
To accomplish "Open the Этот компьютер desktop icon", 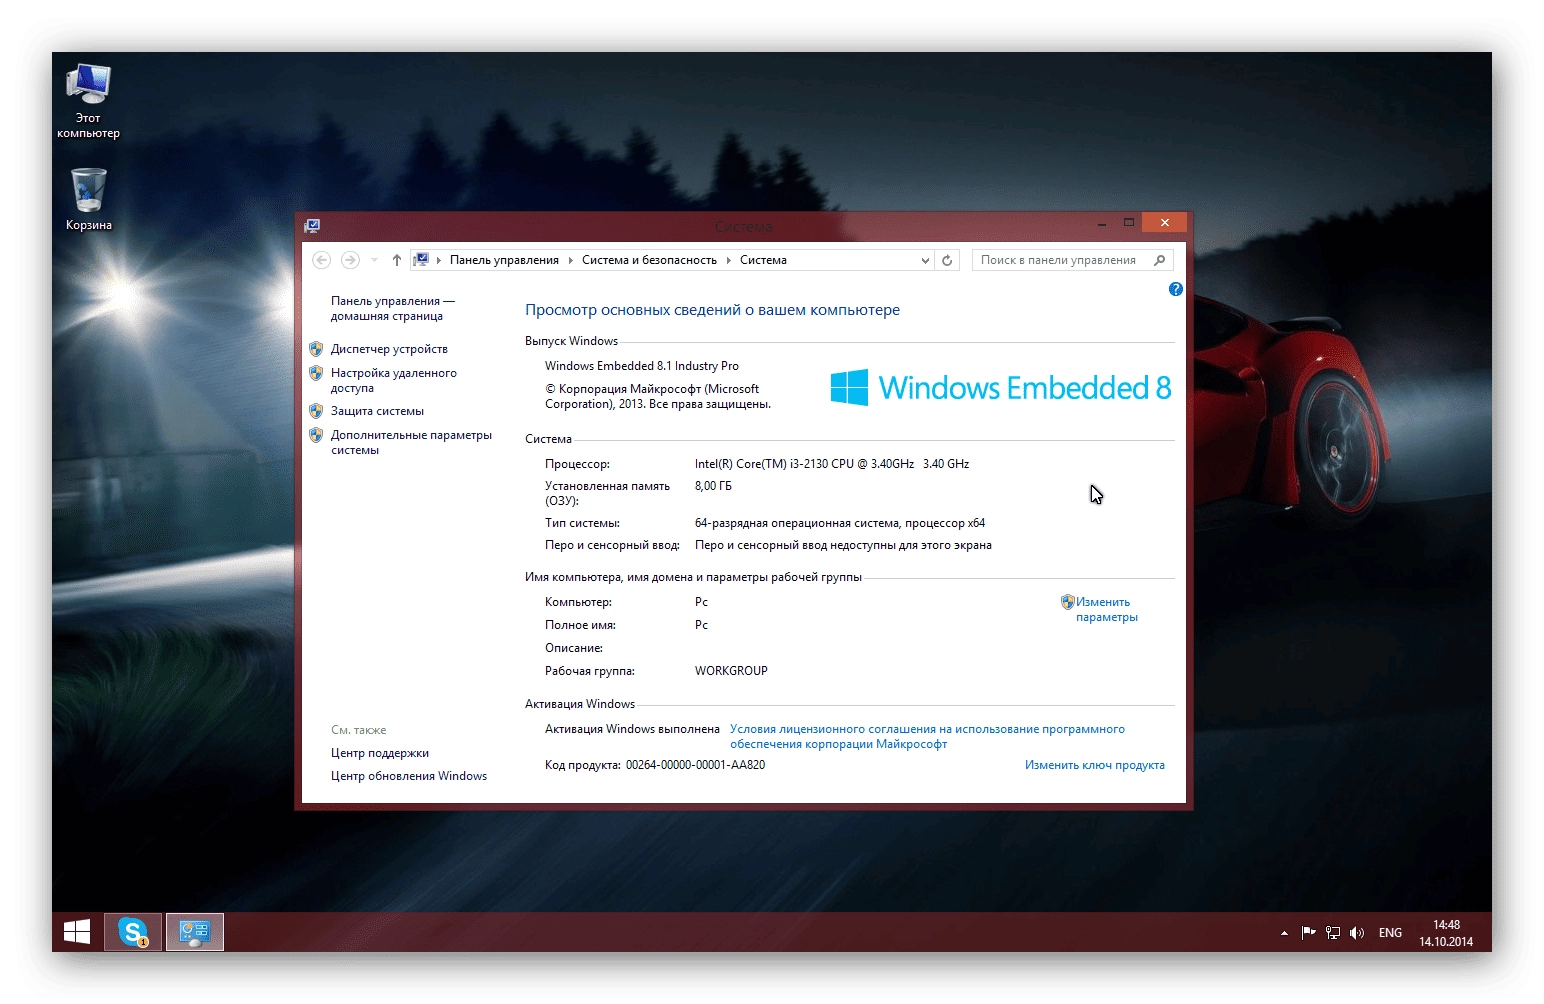I will [88, 101].
